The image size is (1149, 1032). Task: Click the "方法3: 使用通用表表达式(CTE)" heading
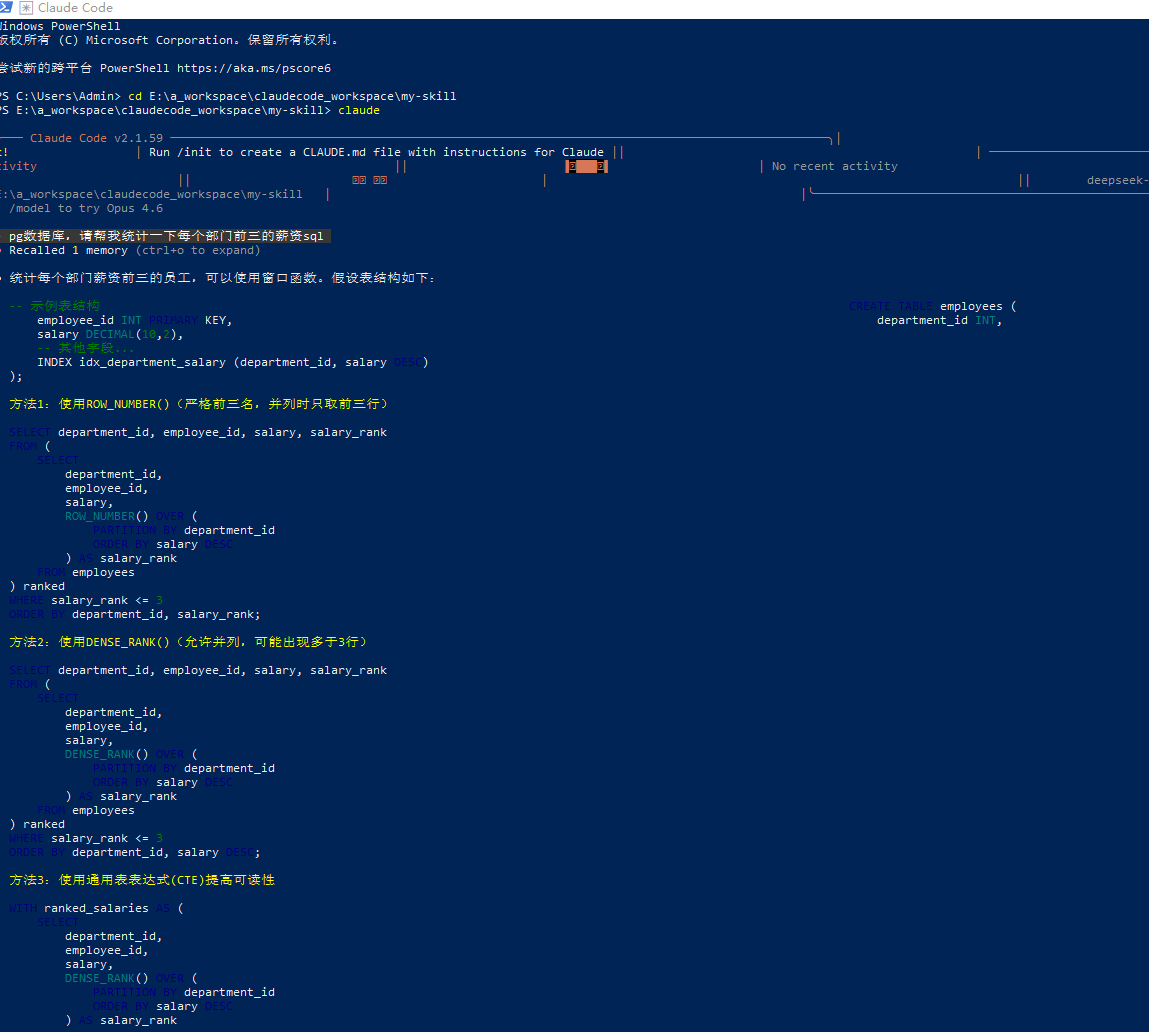point(142,880)
